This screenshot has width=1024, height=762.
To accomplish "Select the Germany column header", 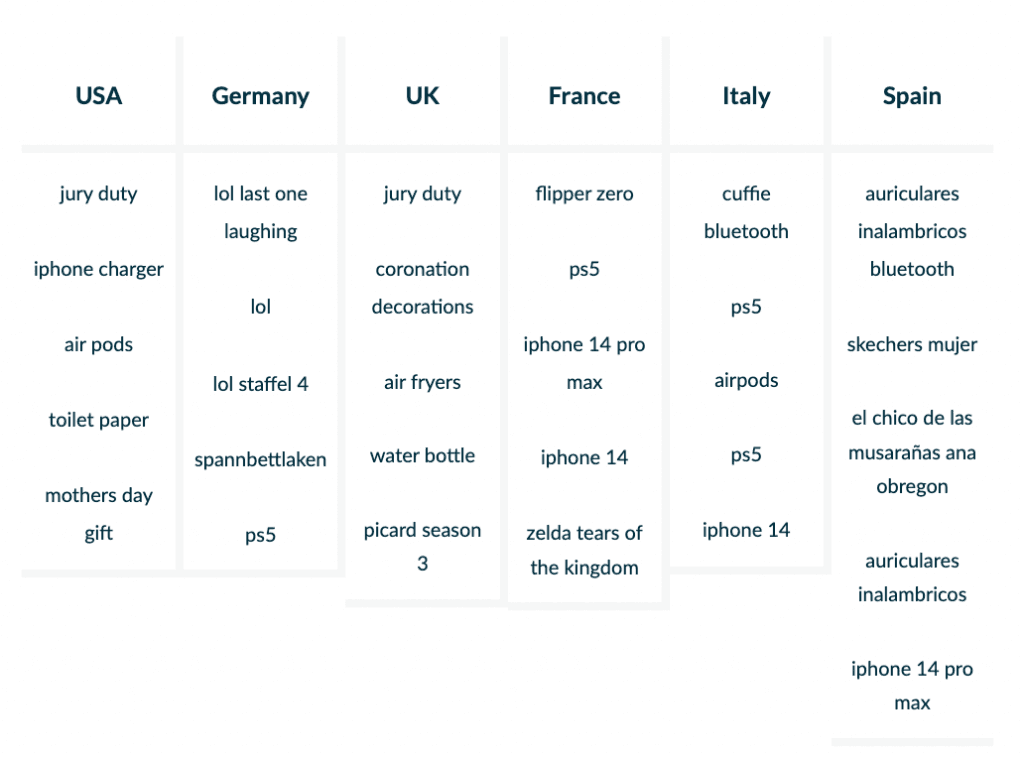I will [x=260, y=96].
